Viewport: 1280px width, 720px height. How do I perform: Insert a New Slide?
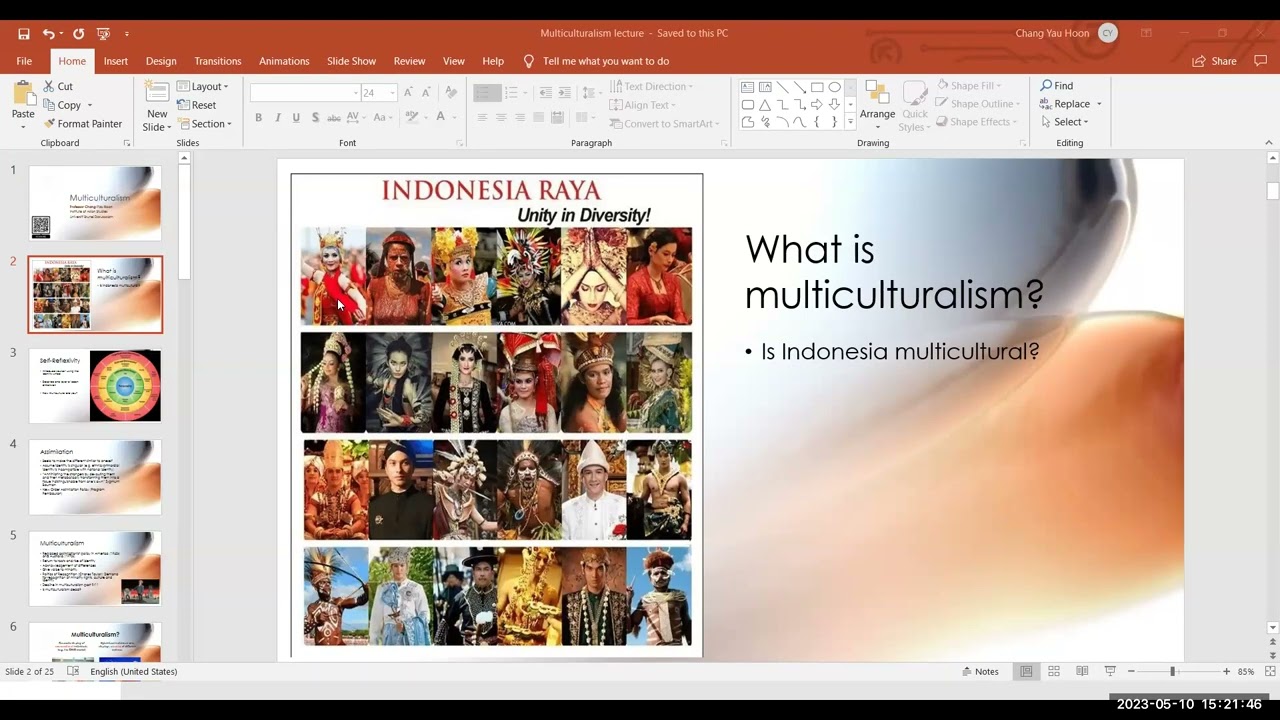tap(157, 106)
